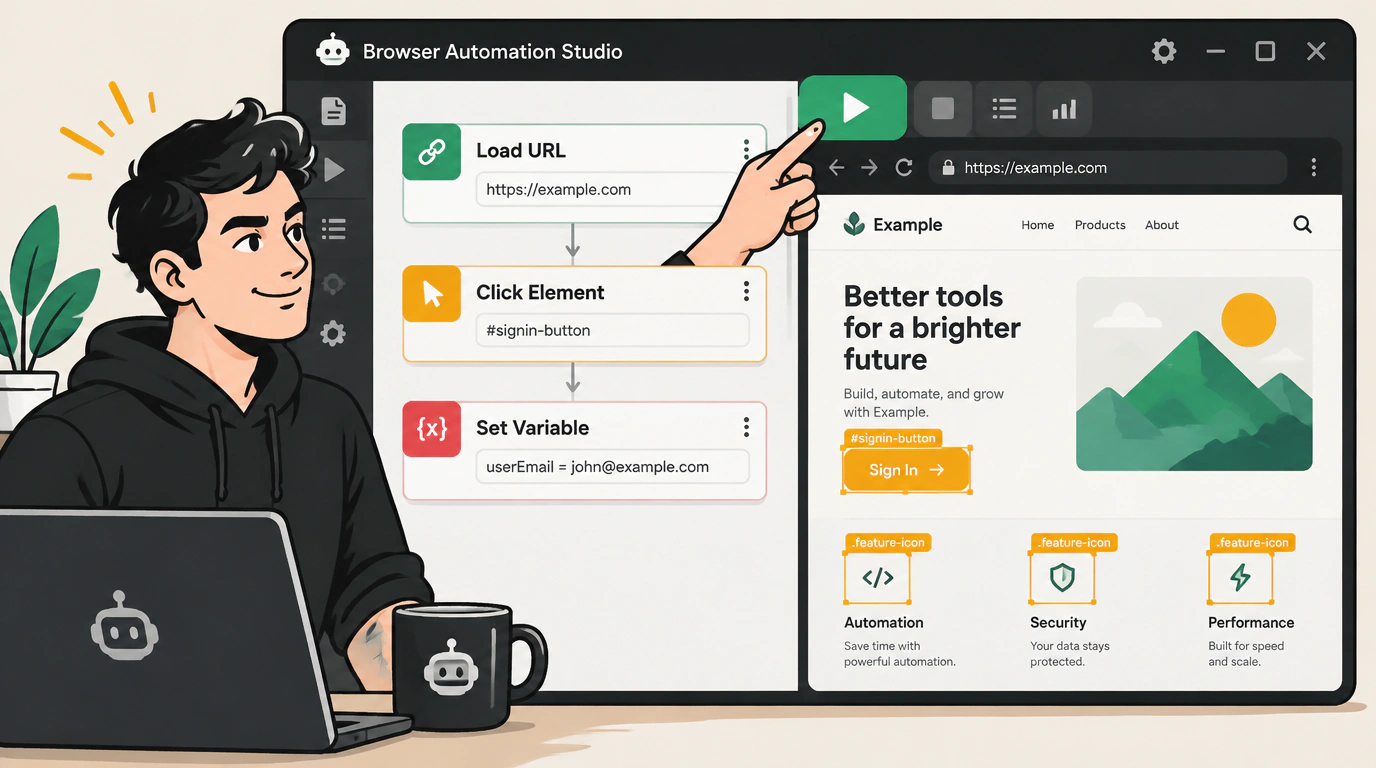Select the play icon in the sidebar
This screenshot has height=768, width=1376.
pyautogui.click(x=334, y=170)
